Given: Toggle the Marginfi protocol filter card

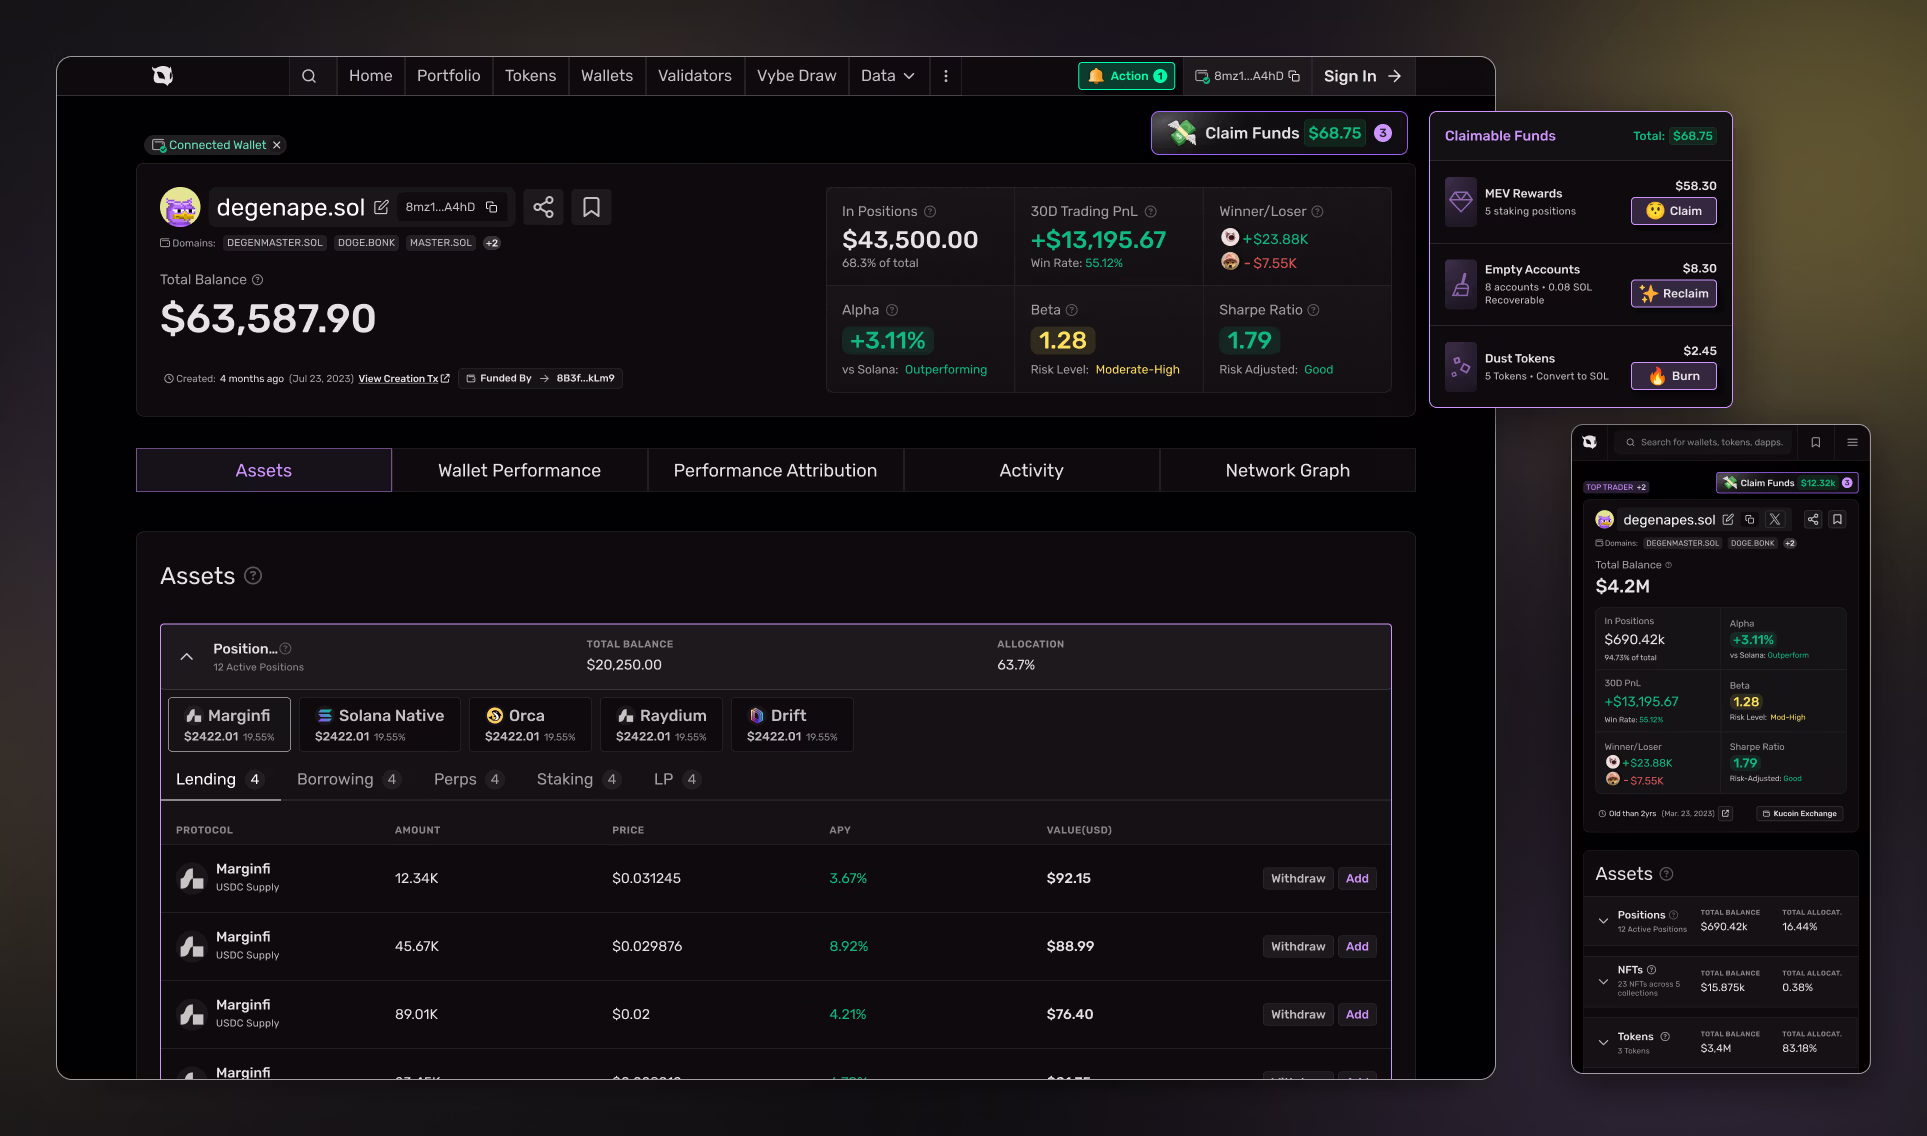Looking at the screenshot, I should coord(229,724).
